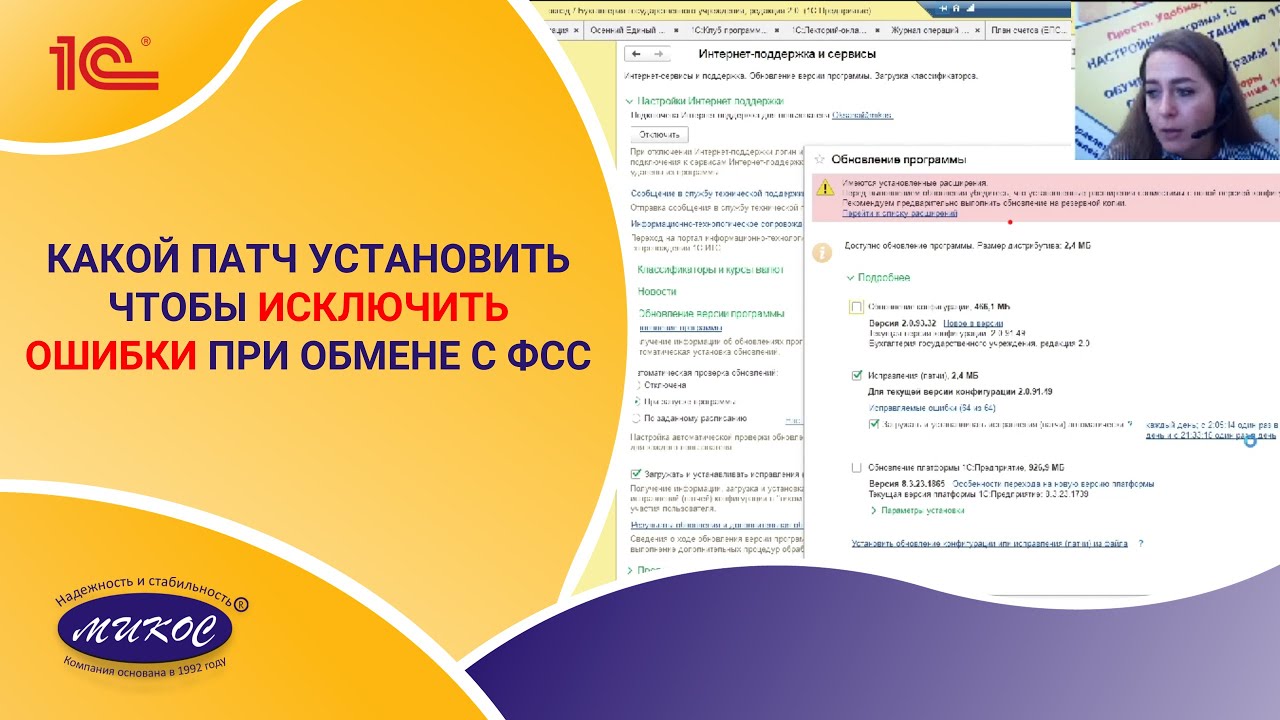
Task: Click the back arrow navigation button
Action: click(x=636, y=54)
